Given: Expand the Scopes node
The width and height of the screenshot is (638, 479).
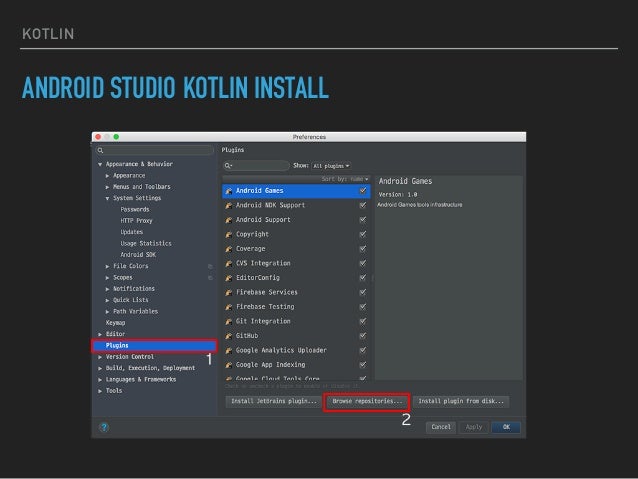Looking at the screenshot, I should pyautogui.click(x=107, y=278).
